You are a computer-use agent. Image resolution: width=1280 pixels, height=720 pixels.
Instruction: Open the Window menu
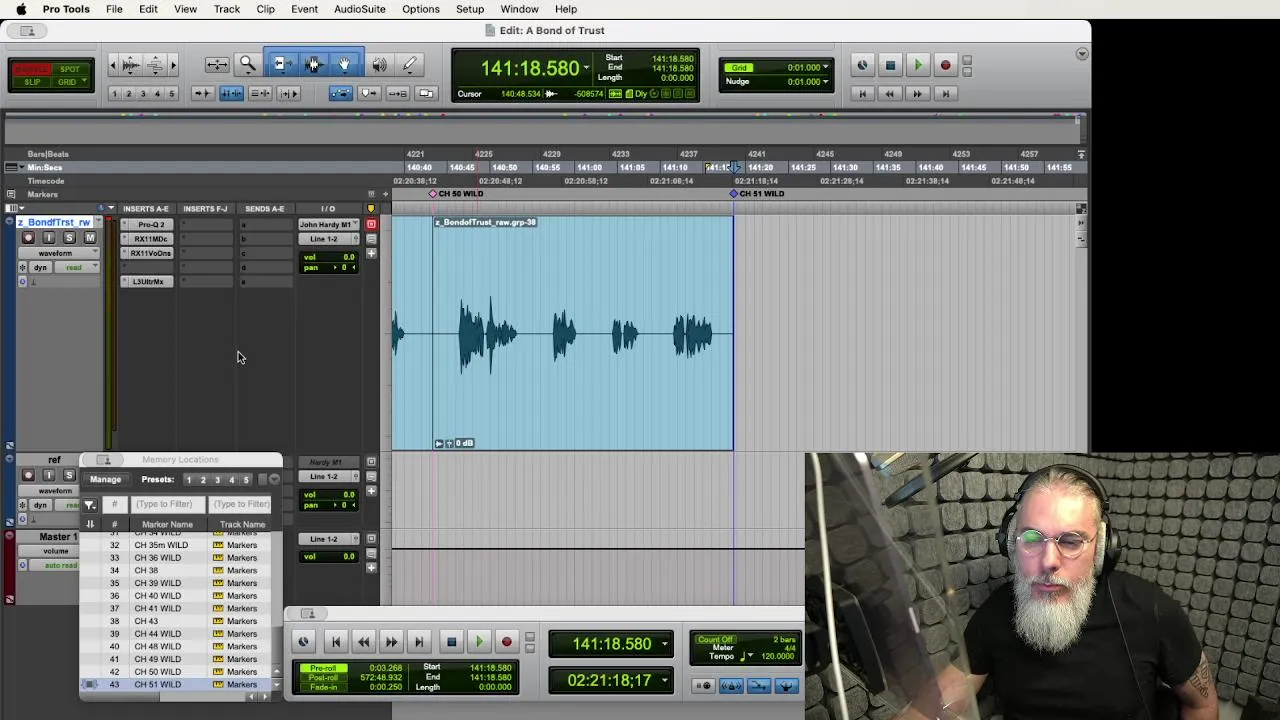point(519,9)
